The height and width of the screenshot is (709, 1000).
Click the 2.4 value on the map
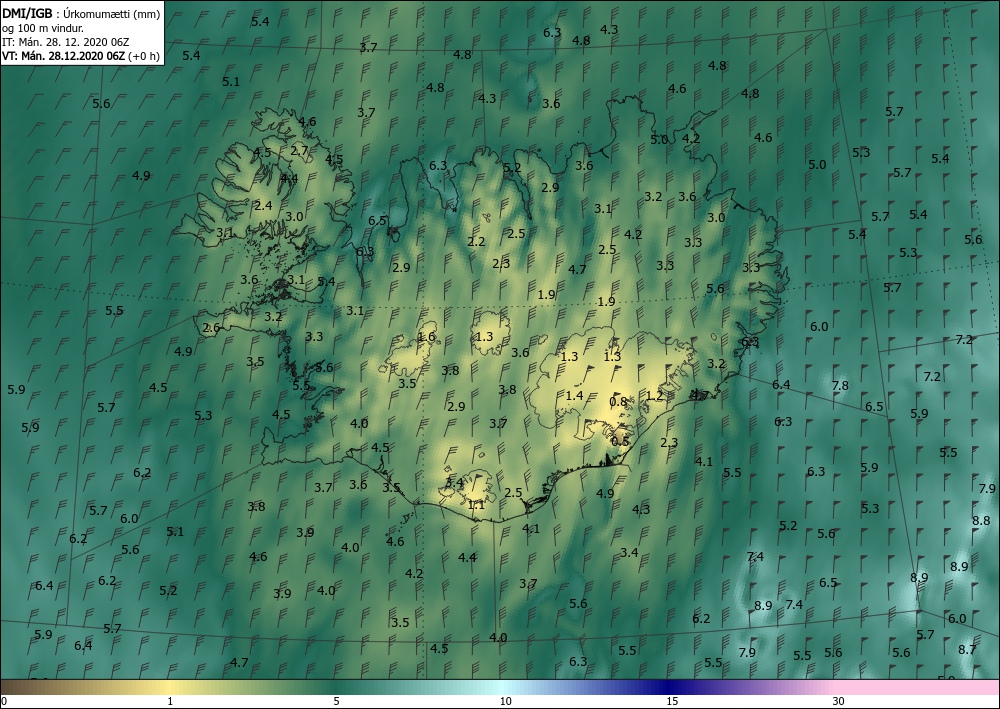263,205
